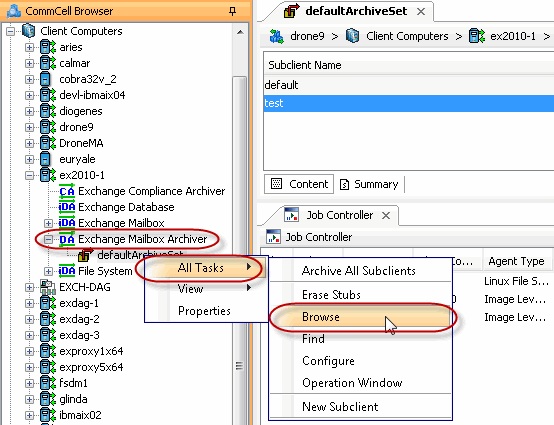Image resolution: width=554 pixels, height=425 pixels.
Task: Click the cobra32v_2 client computer icon
Action: [x=45, y=79]
